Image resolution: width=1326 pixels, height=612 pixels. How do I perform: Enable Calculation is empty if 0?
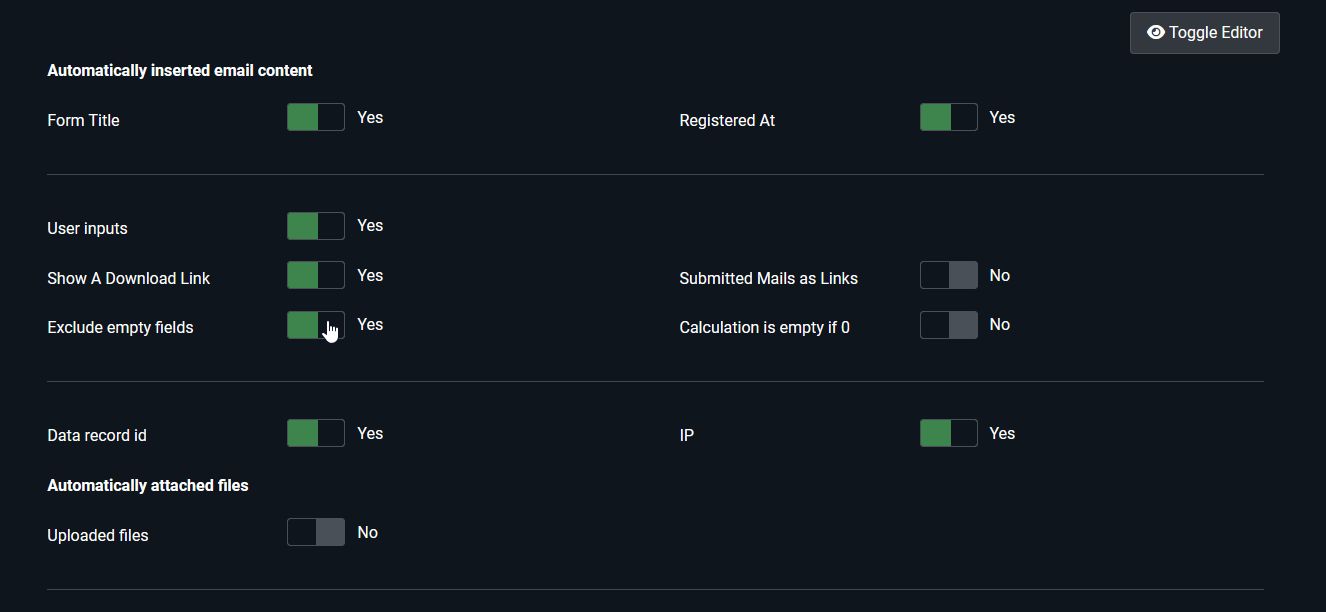[x=948, y=324]
